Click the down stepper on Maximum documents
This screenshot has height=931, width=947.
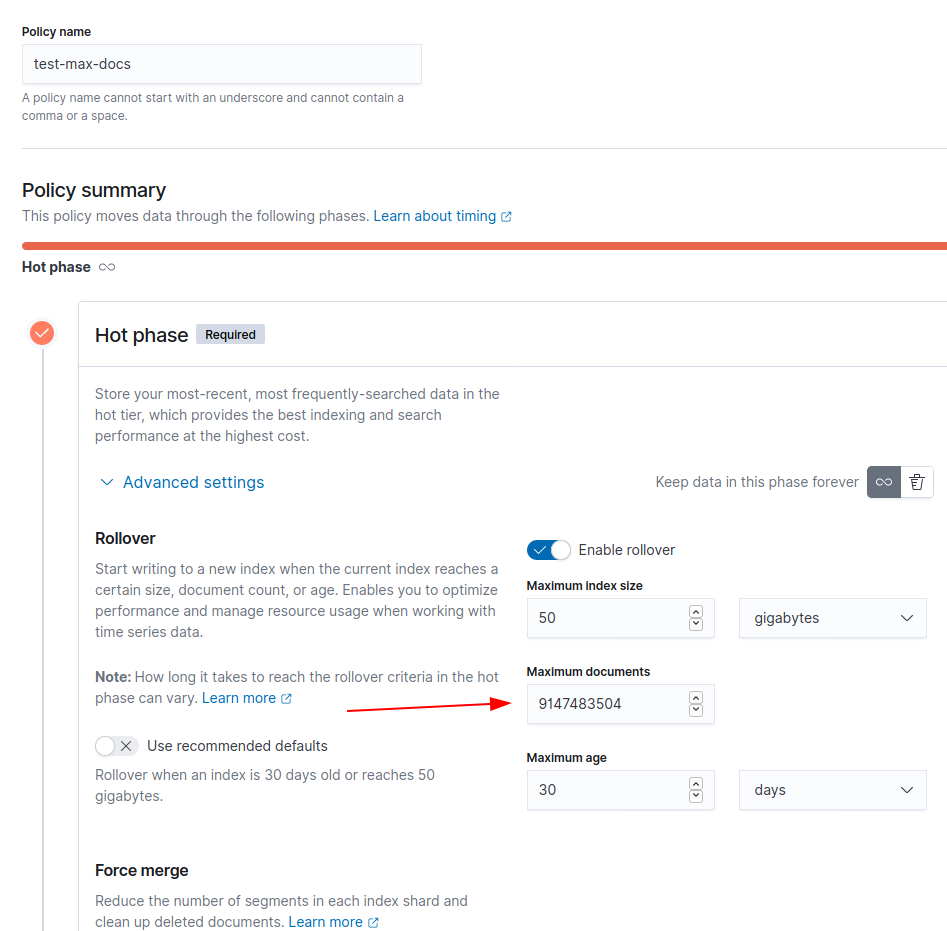coord(696,711)
